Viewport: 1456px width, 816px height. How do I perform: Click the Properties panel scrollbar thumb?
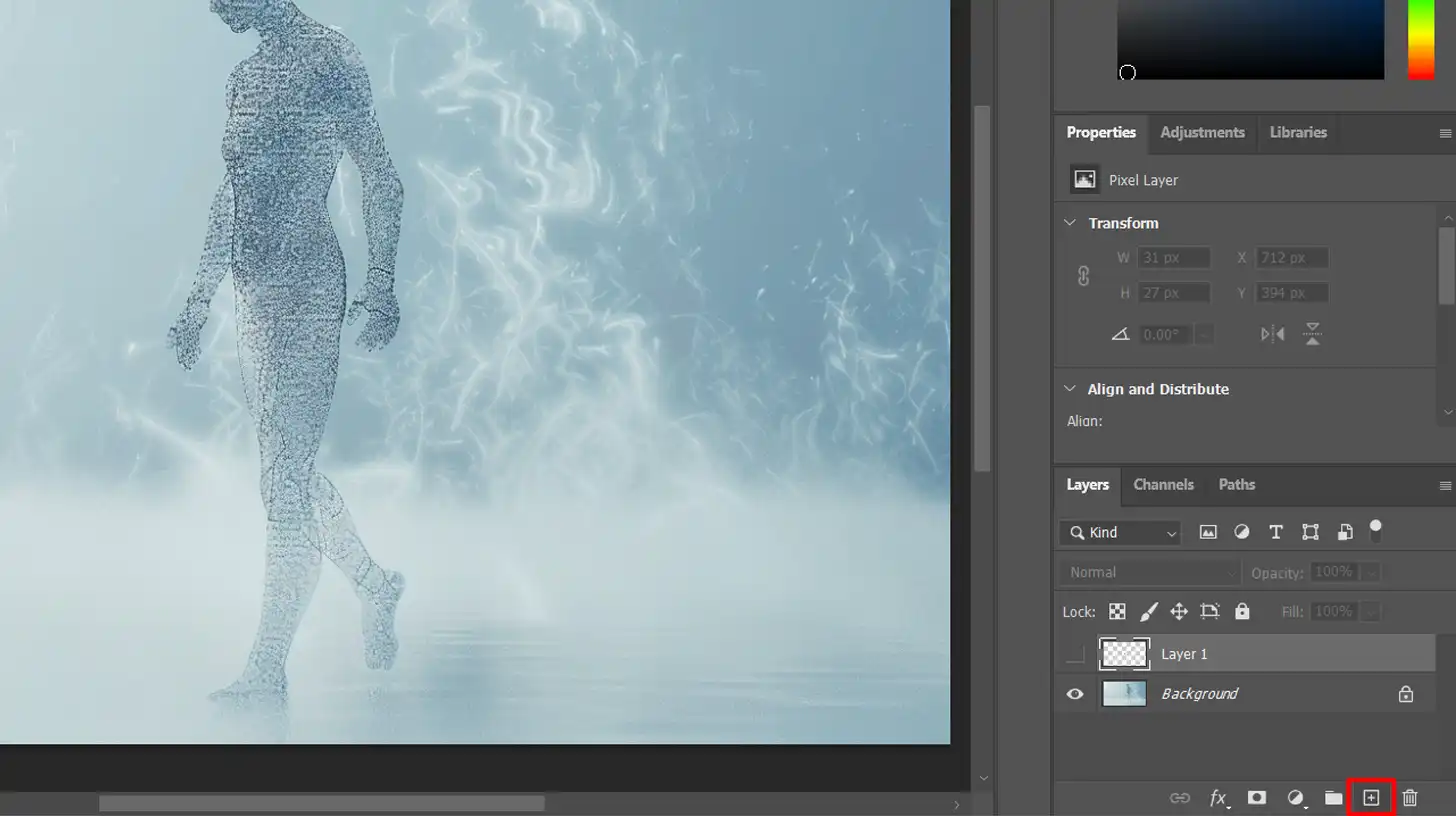click(x=1446, y=265)
